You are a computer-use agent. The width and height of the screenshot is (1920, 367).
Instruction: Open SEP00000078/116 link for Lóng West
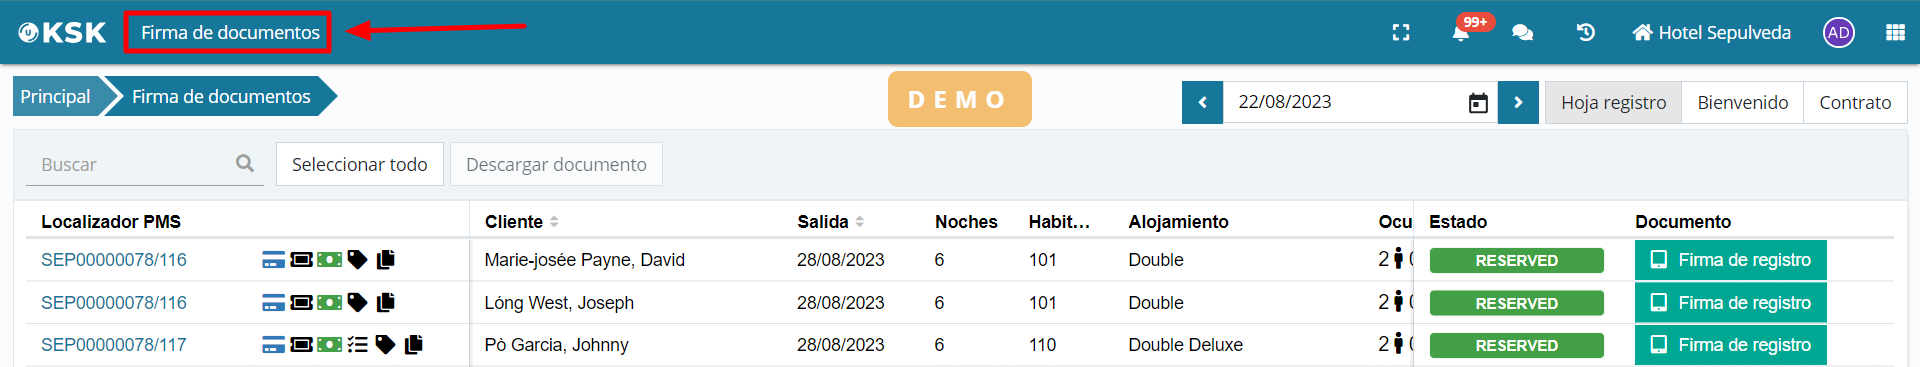[114, 302]
